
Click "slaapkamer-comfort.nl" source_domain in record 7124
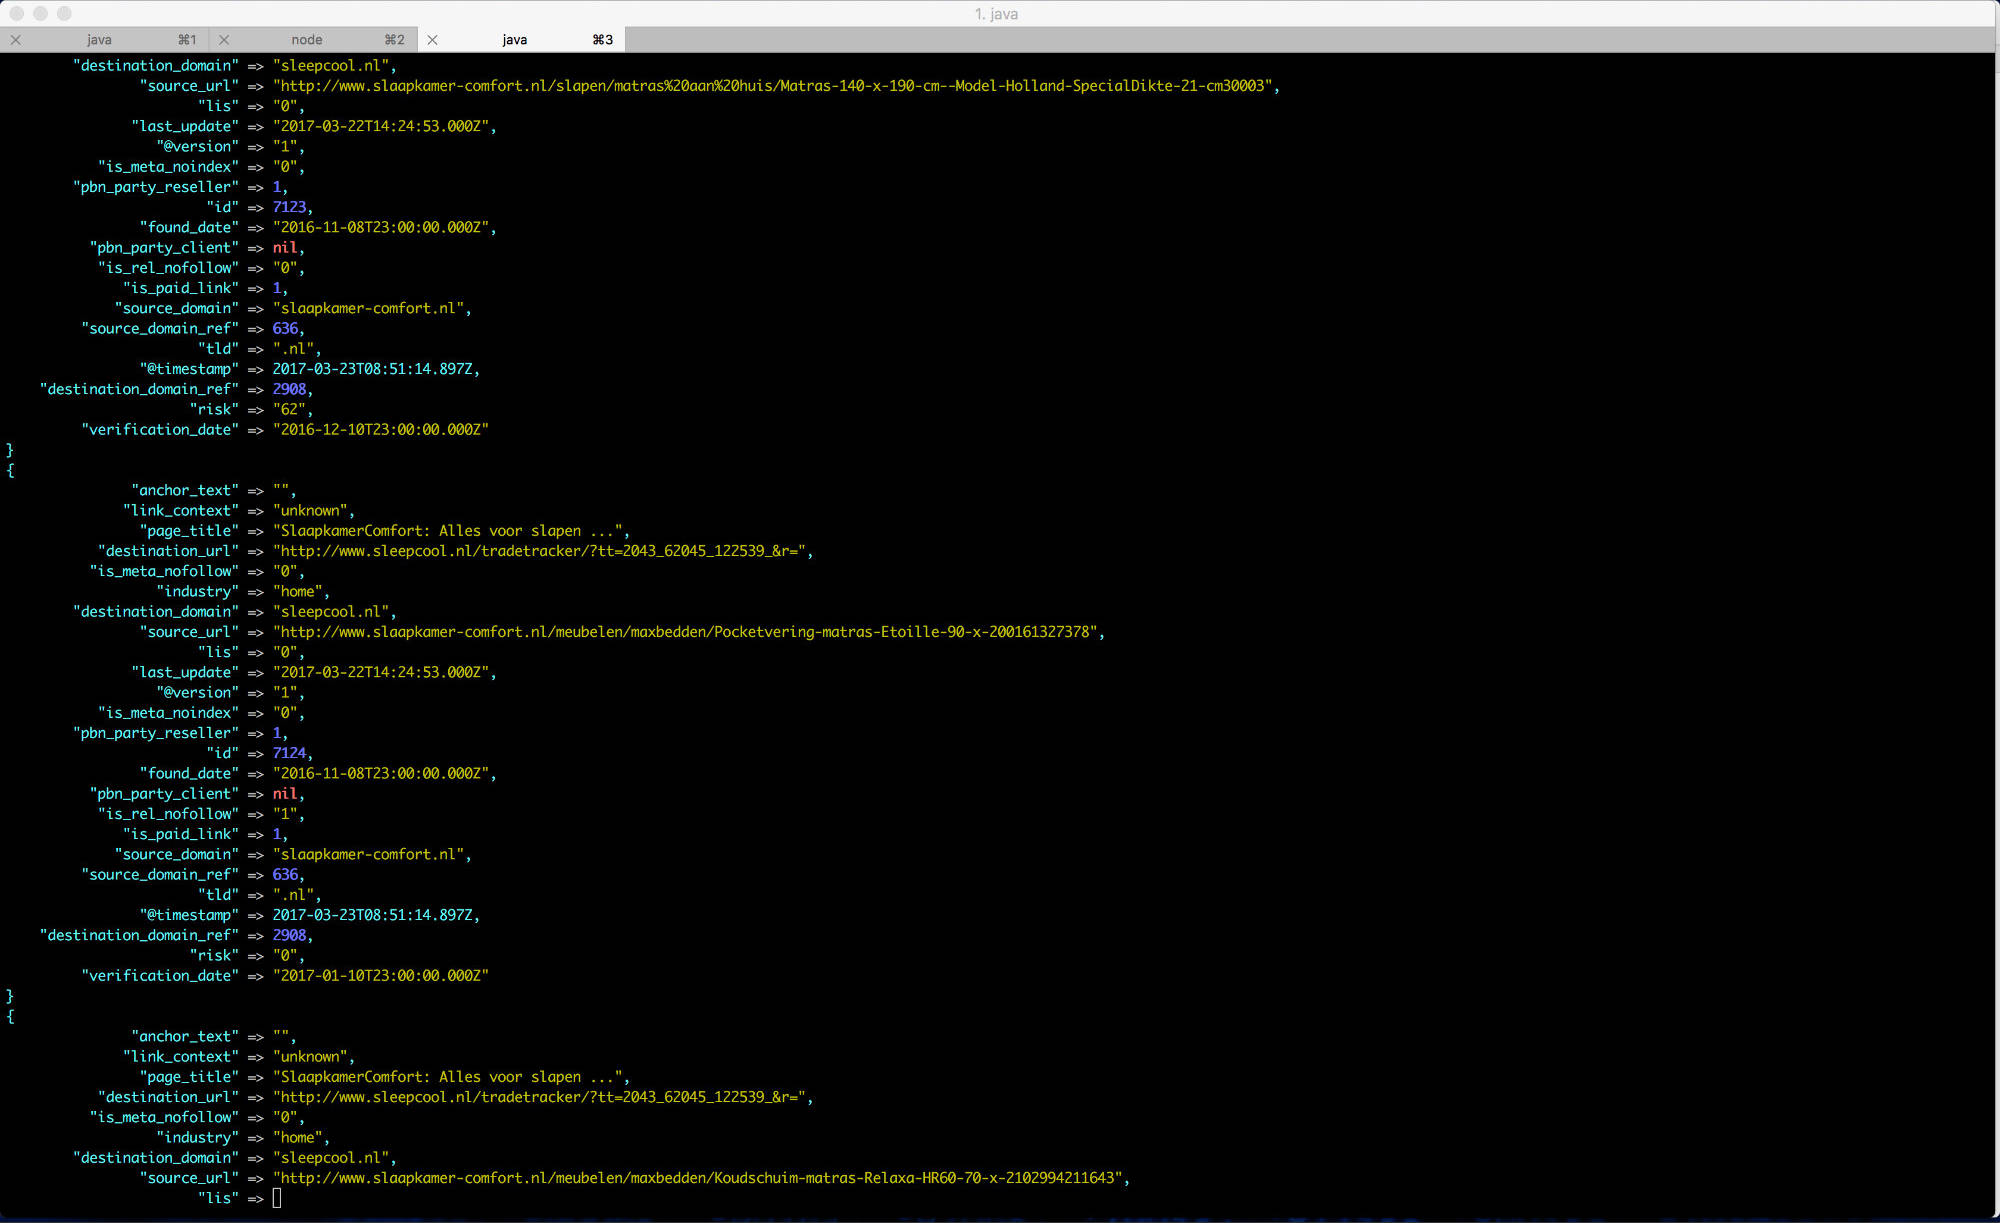point(368,854)
